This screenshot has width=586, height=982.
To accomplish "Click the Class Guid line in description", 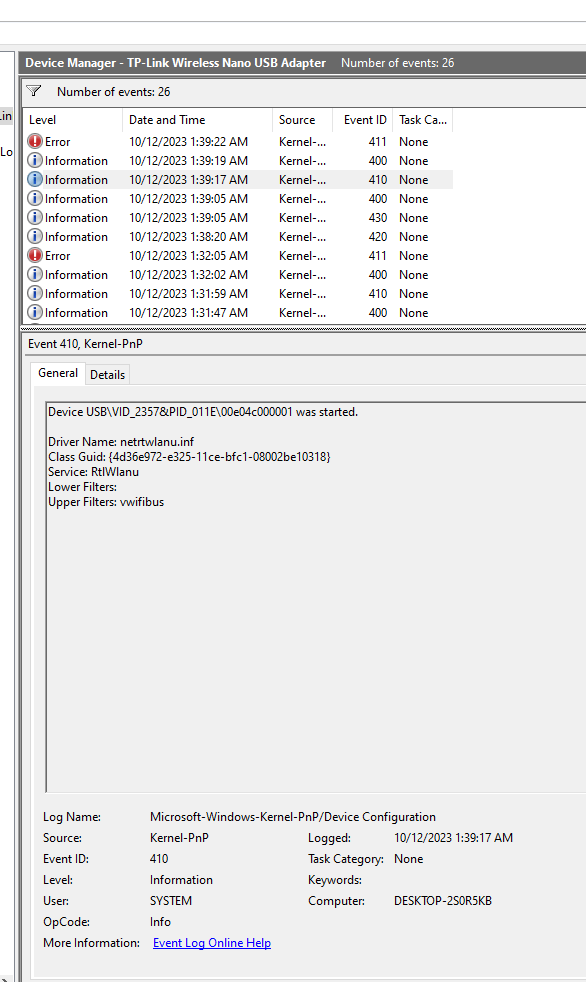I will tap(189, 457).
